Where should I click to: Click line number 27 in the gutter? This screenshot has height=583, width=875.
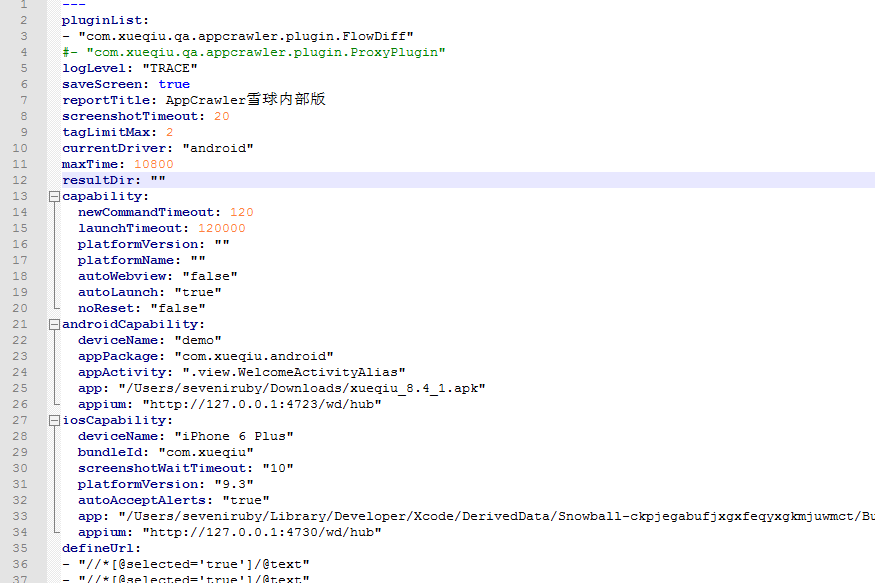(20, 421)
